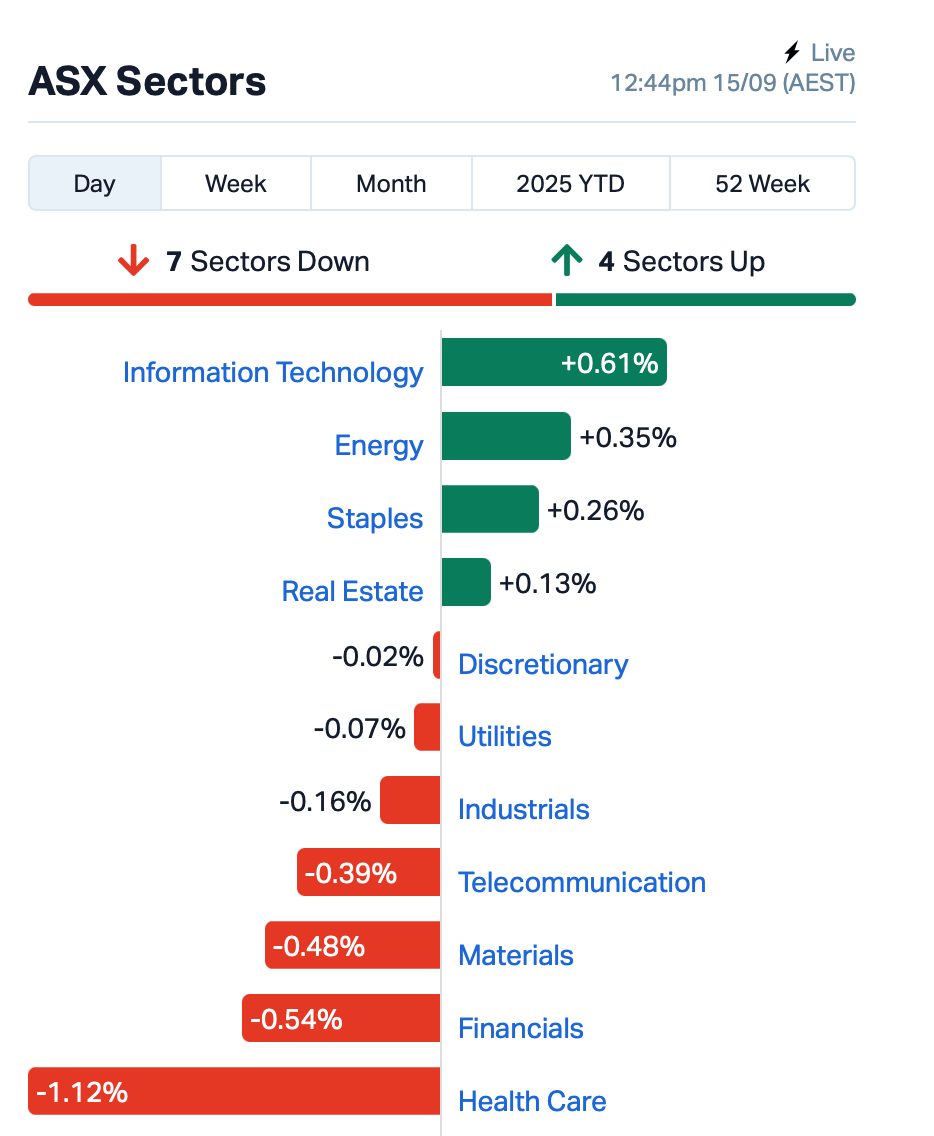Switch to the Month tab

click(391, 184)
